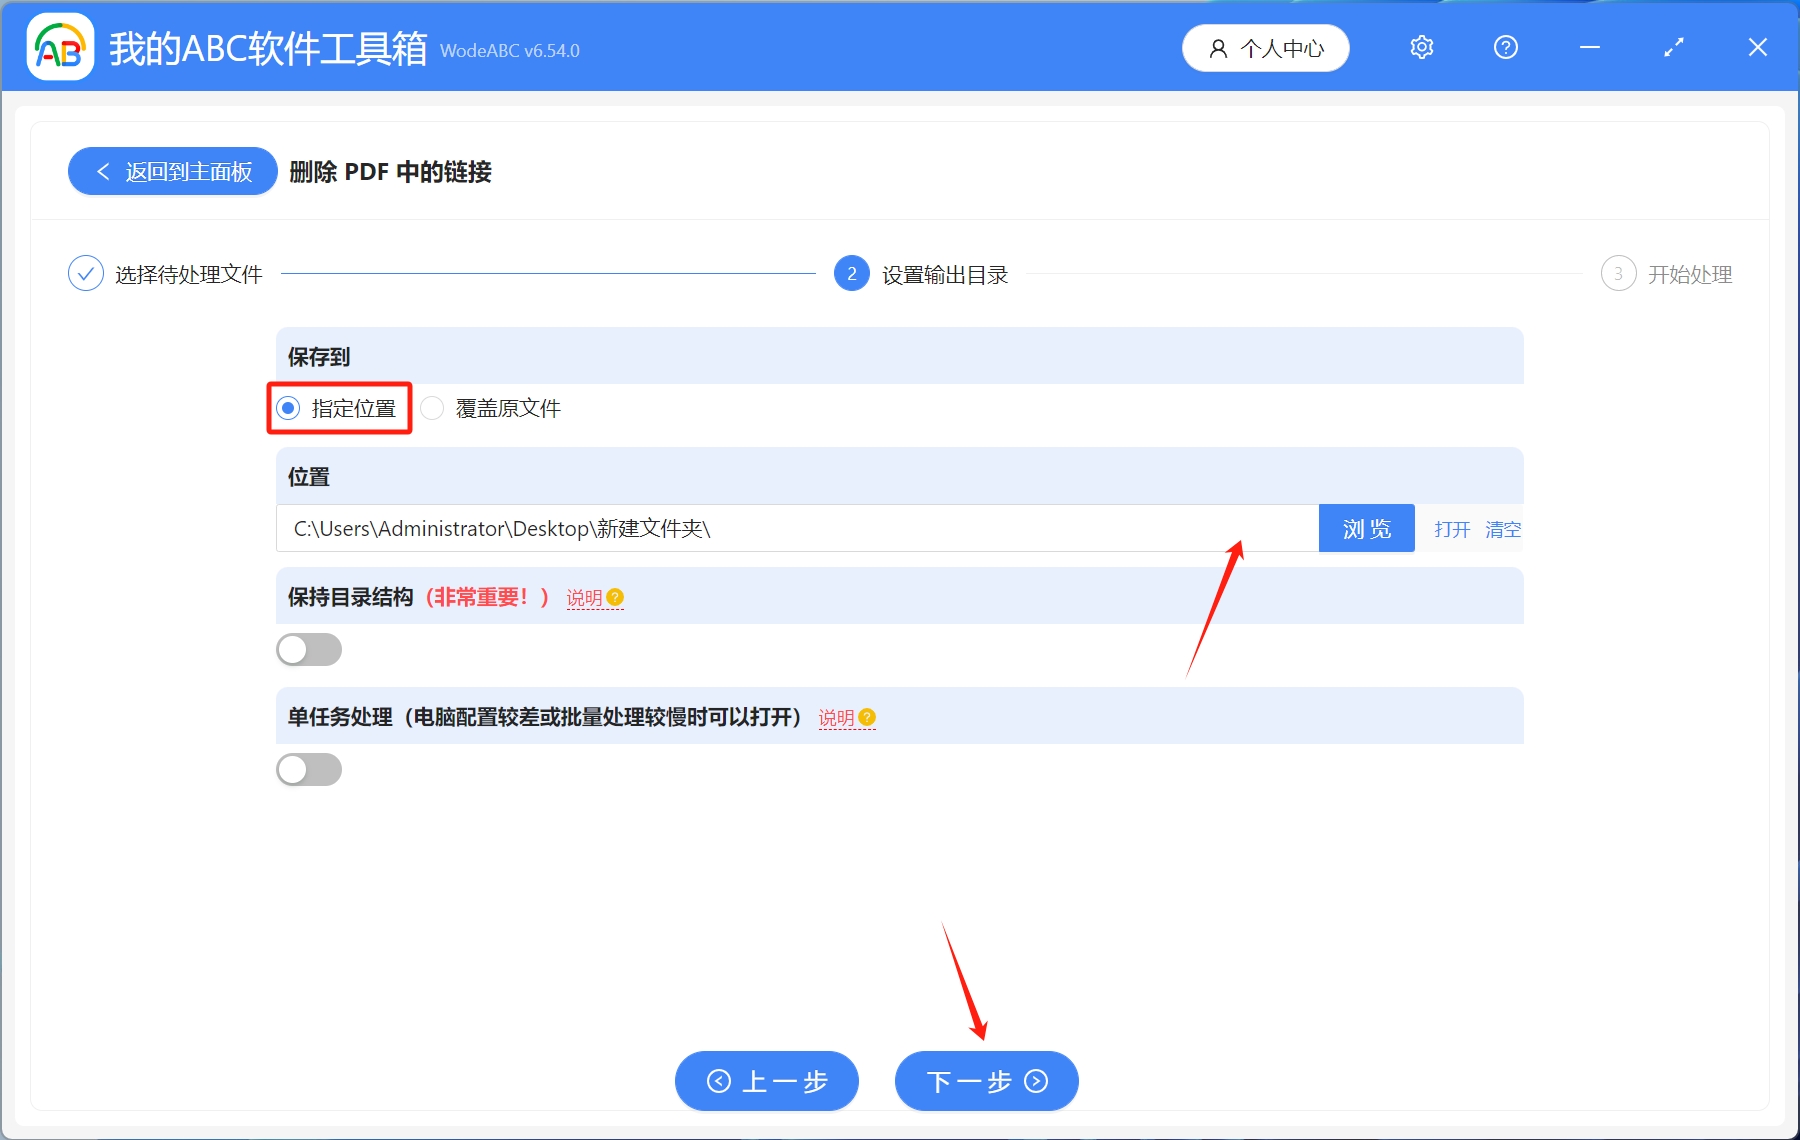This screenshot has width=1800, height=1140.
Task: Select the 覆盖原文件 radio button
Action: coord(432,408)
